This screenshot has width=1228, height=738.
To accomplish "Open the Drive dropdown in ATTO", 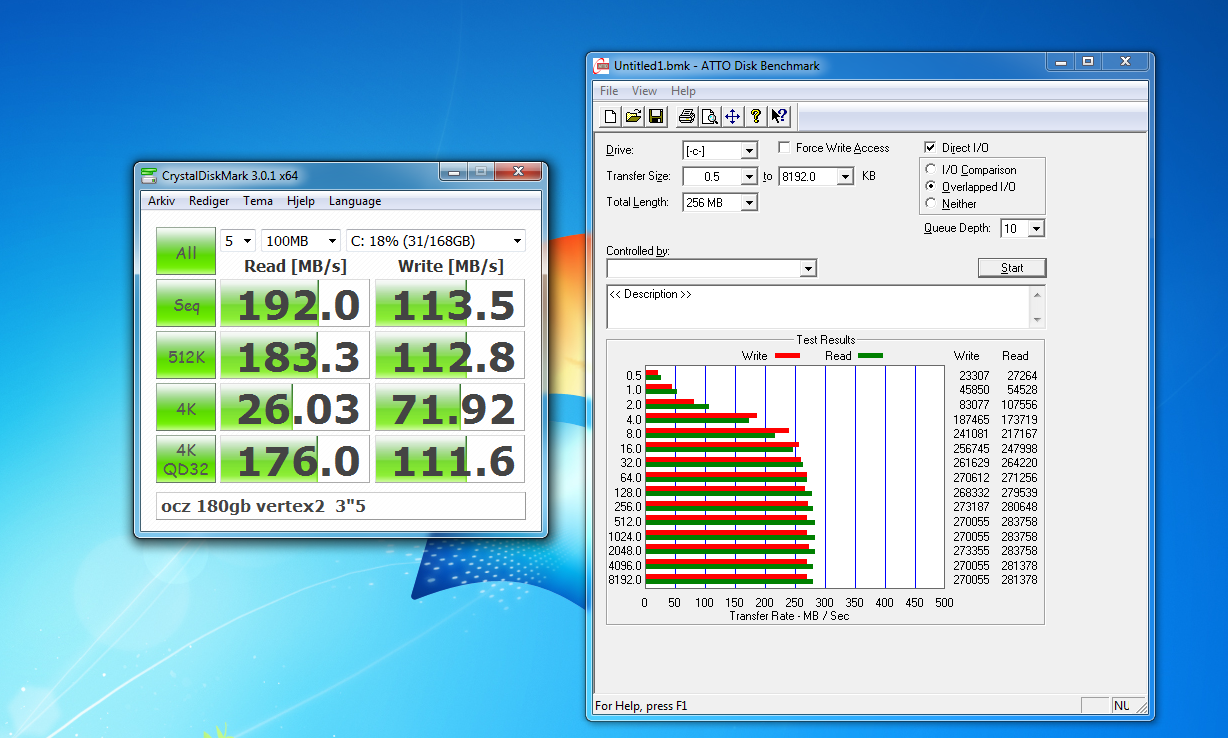I will click(x=749, y=151).
